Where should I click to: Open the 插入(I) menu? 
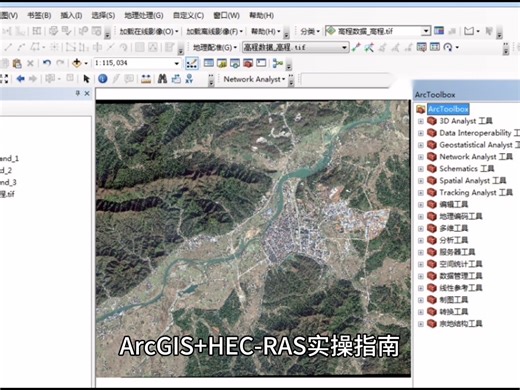[71, 15]
